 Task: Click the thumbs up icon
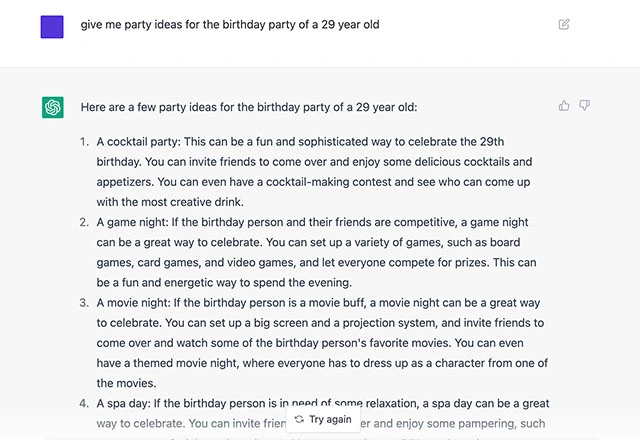[565, 105]
